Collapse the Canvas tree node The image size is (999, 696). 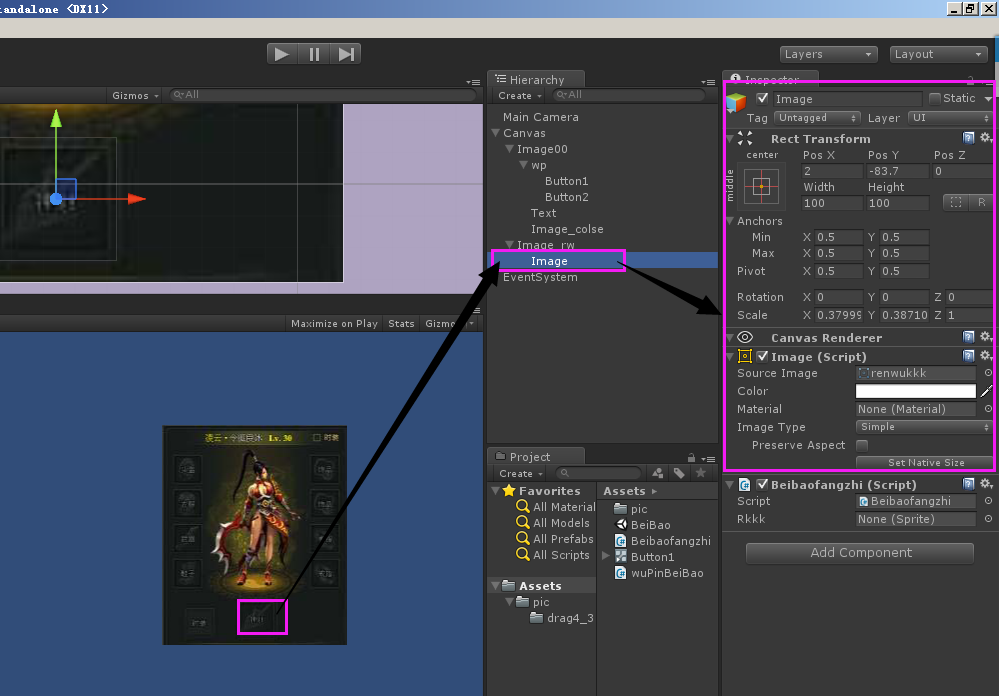pyautogui.click(x=495, y=133)
